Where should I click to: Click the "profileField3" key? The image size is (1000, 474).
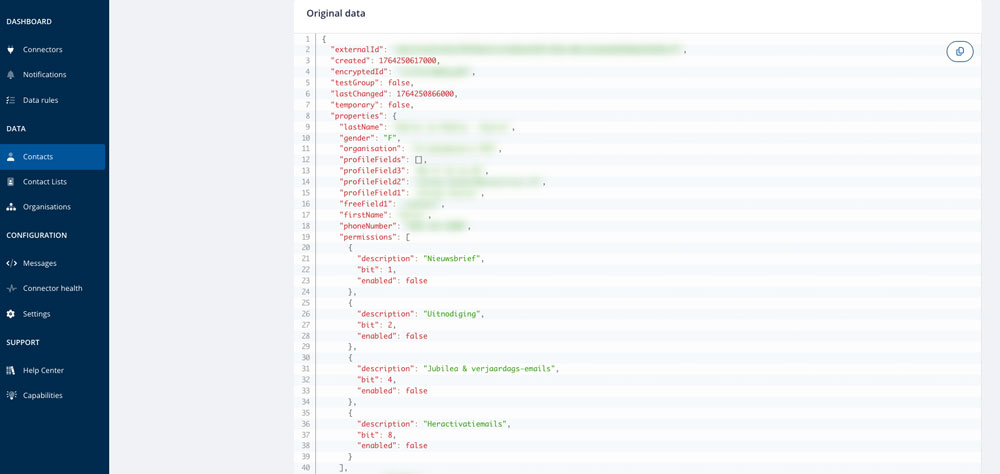pyautogui.click(x=374, y=171)
